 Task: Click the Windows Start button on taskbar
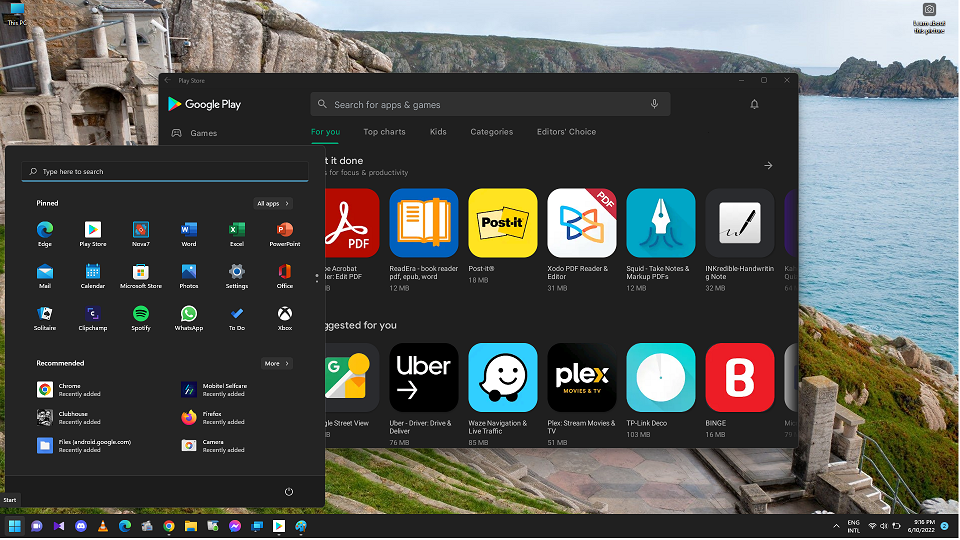click(x=15, y=526)
